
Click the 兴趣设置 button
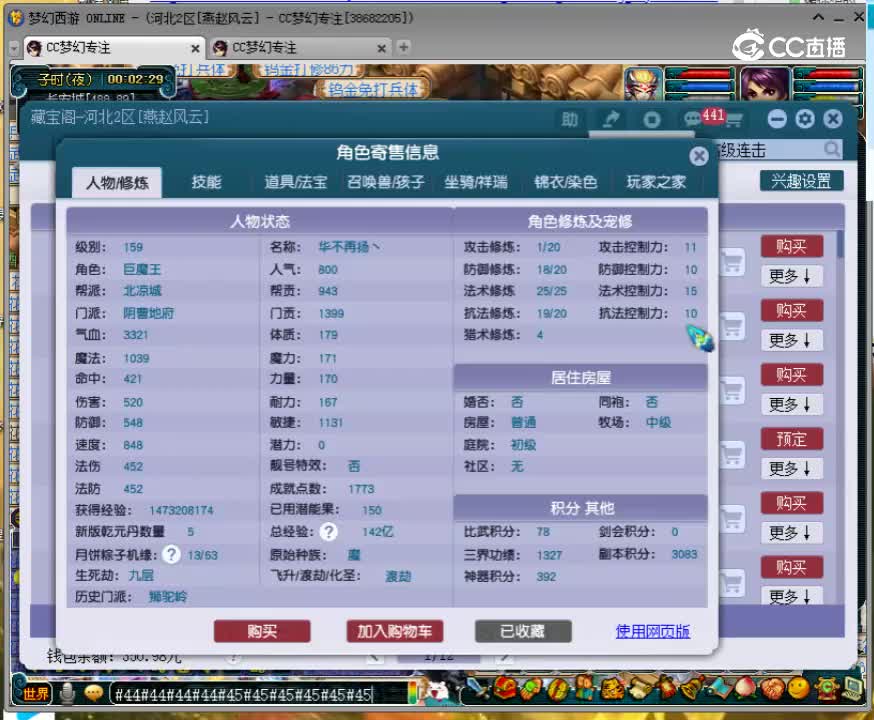(802, 181)
